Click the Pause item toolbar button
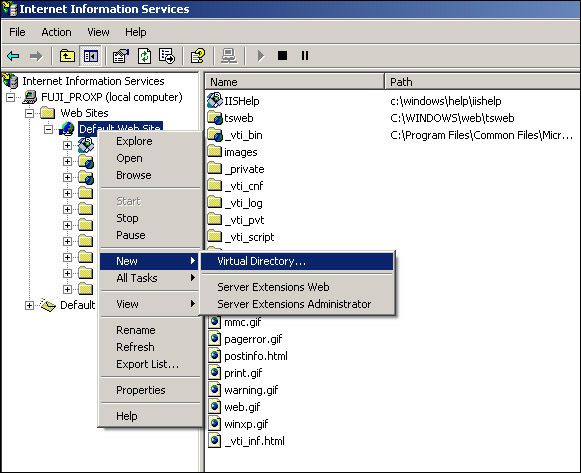The height and width of the screenshot is (473, 581). [x=305, y=56]
